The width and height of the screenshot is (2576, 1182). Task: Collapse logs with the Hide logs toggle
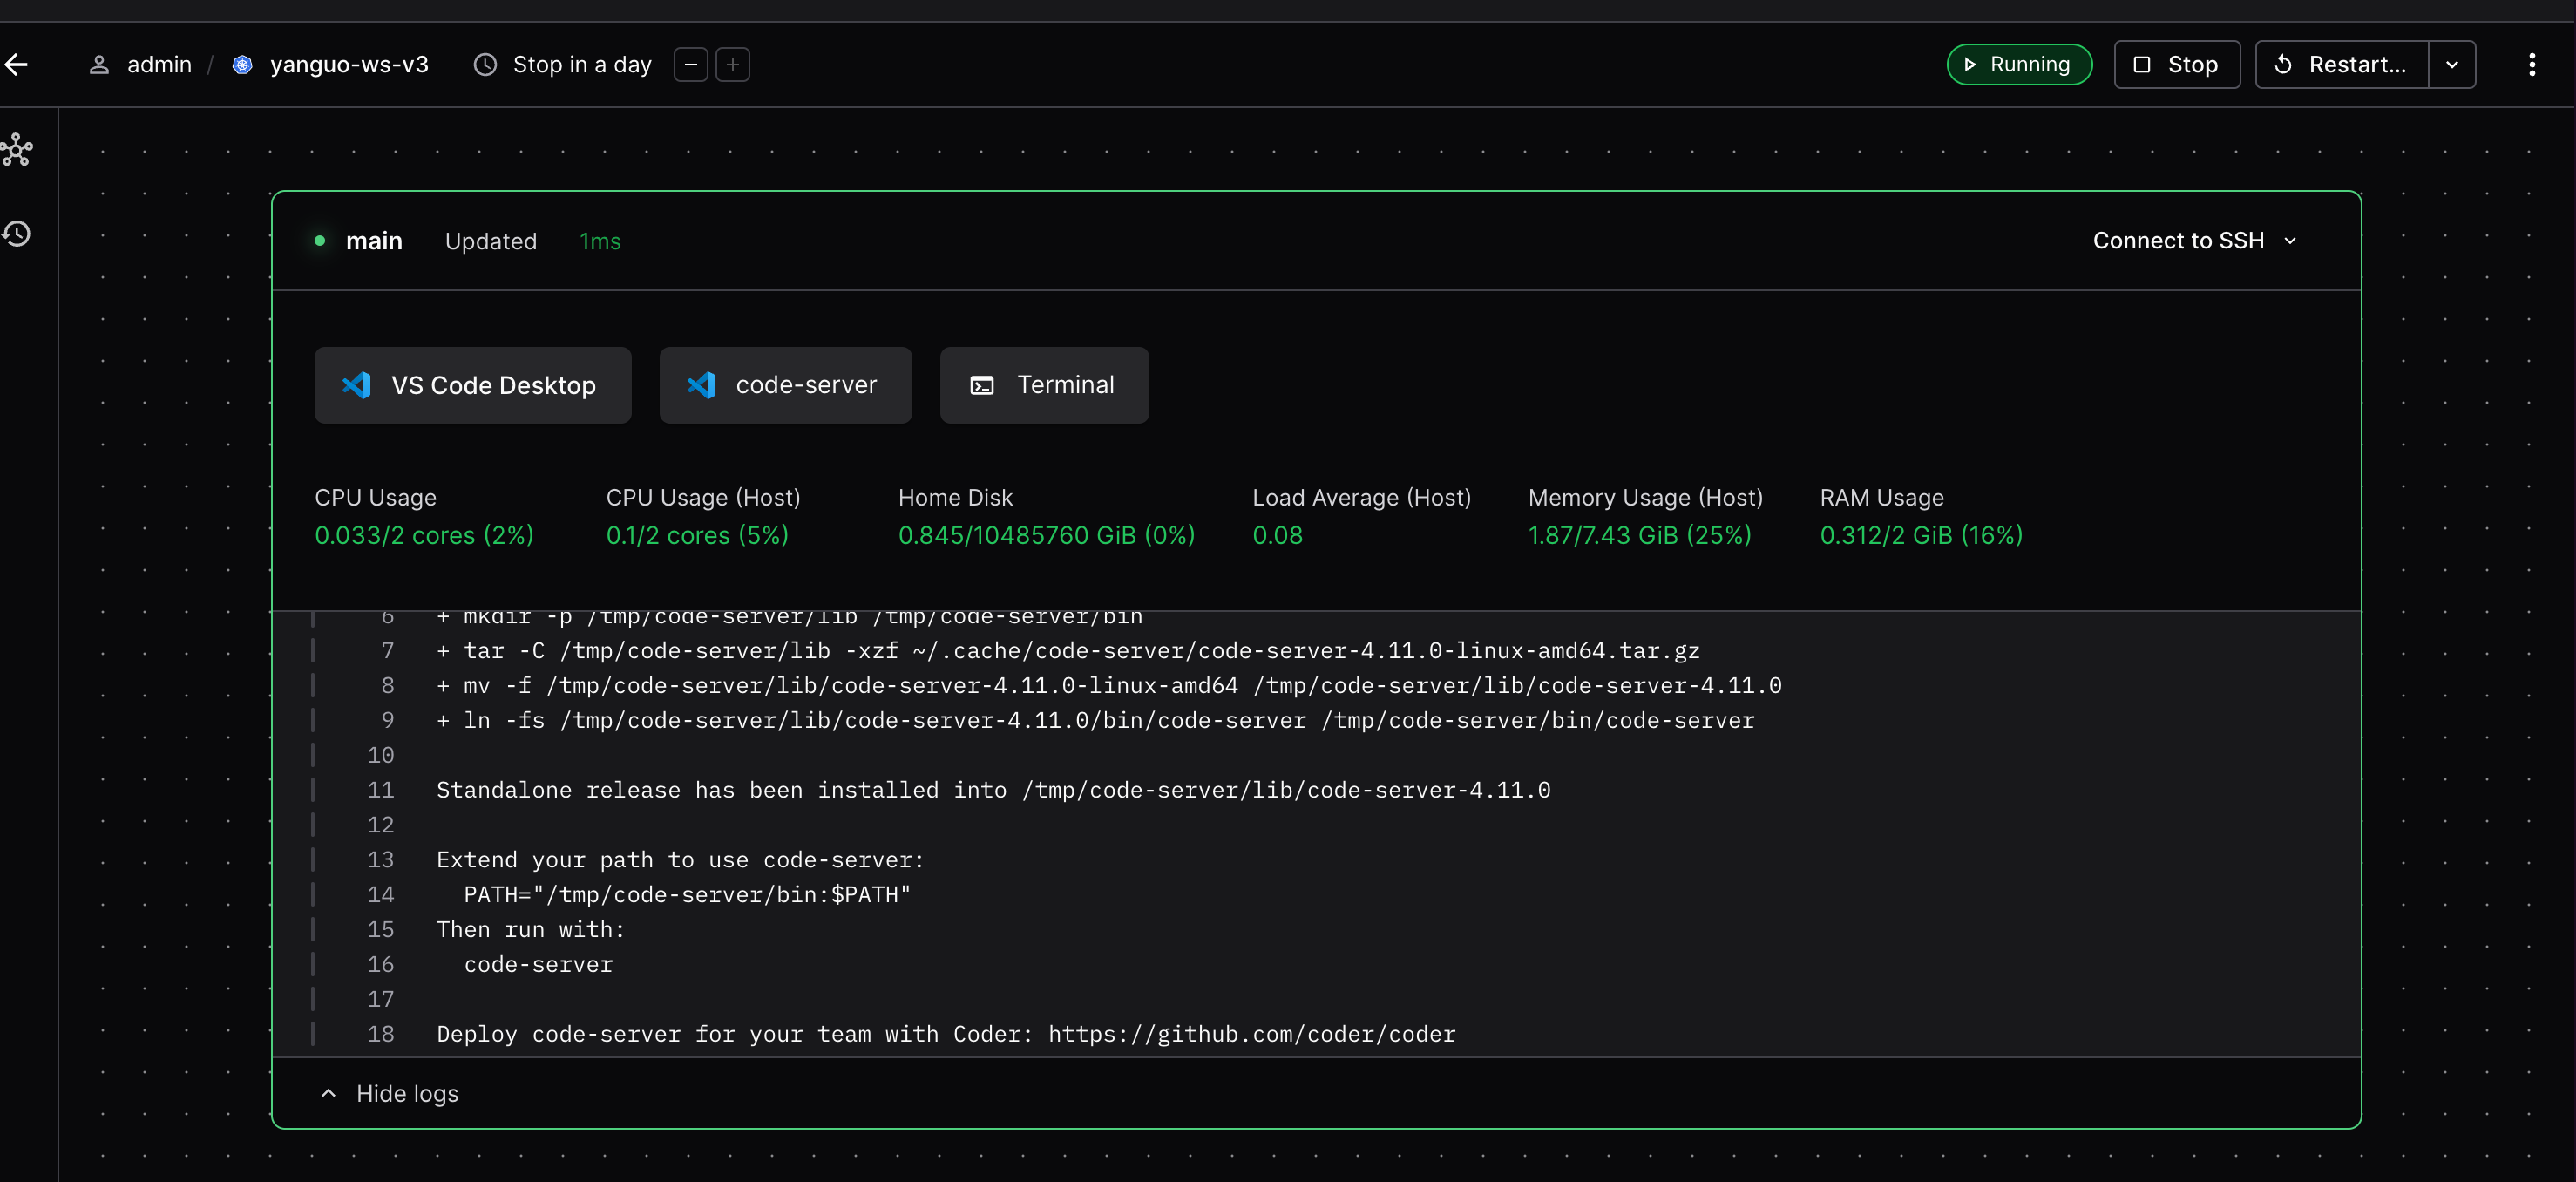389,1093
